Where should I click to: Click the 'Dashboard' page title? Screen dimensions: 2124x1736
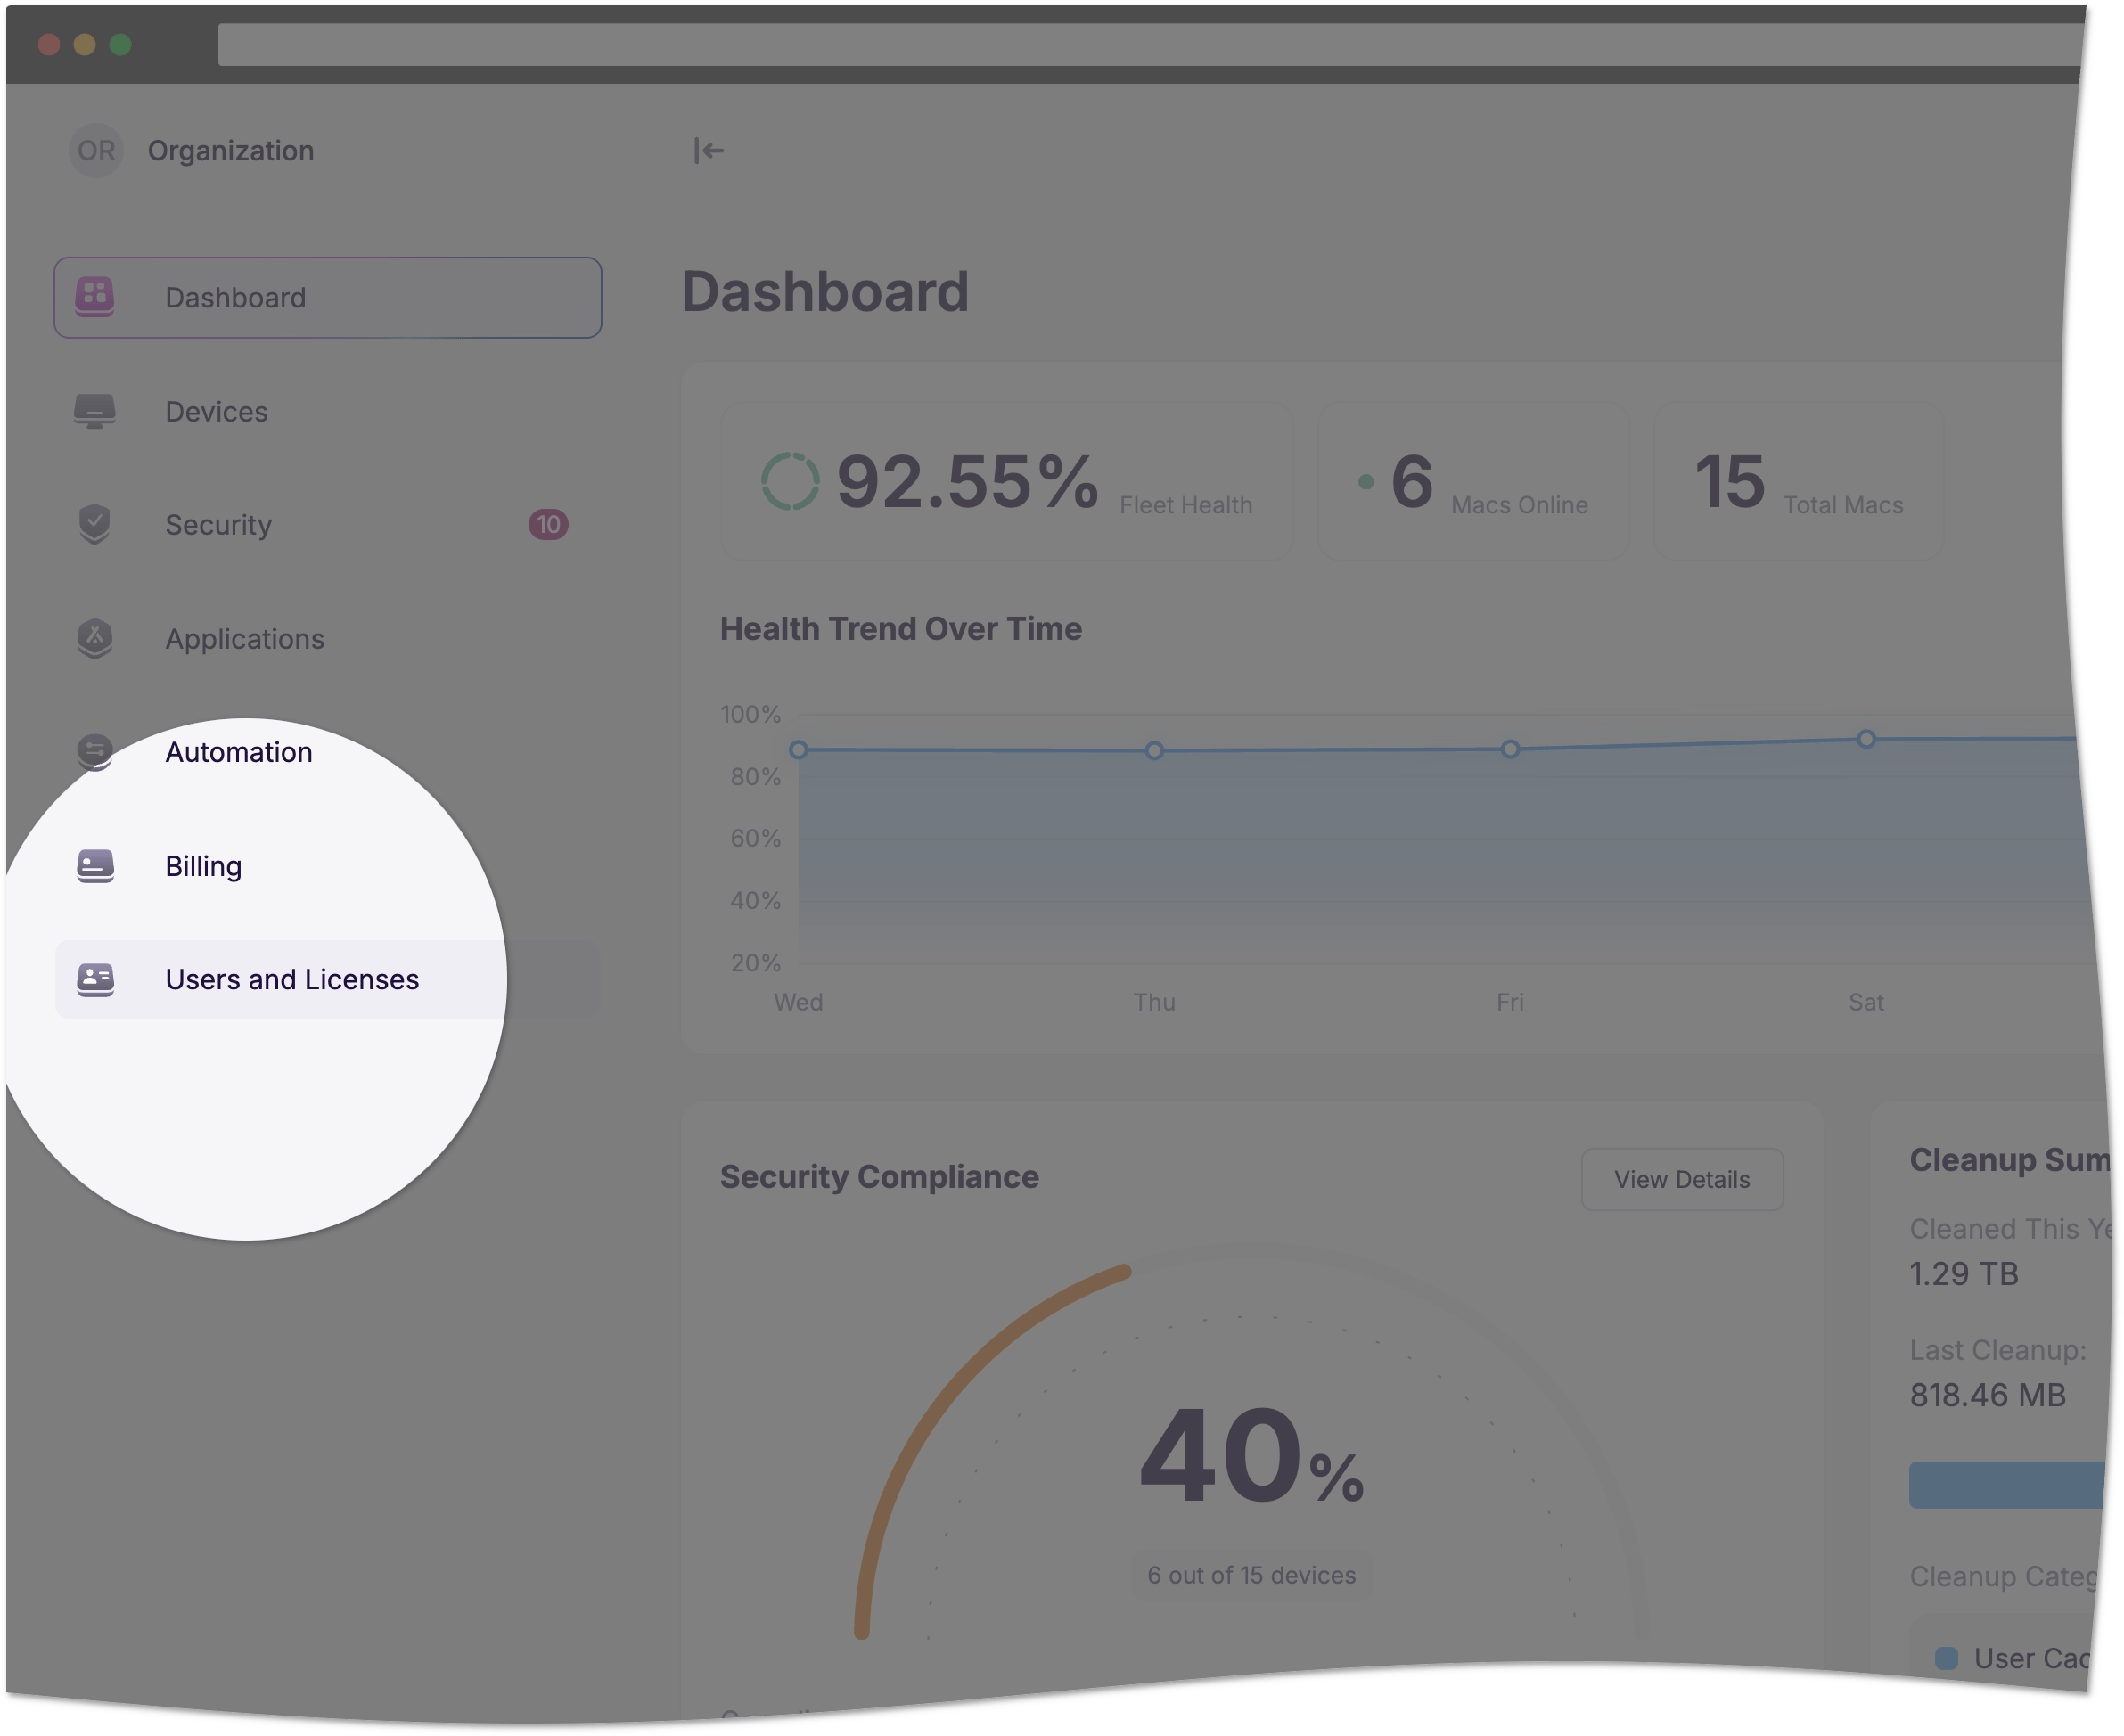[825, 292]
